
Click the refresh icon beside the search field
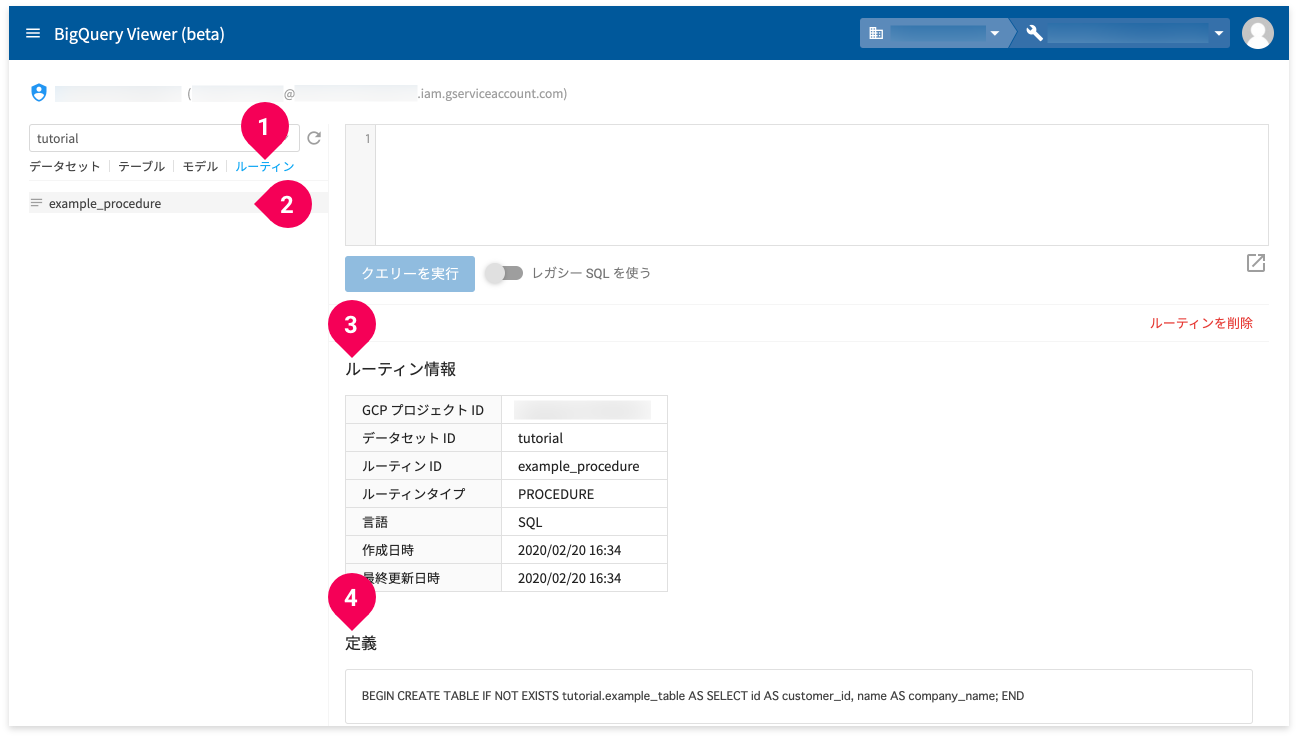click(313, 138)
